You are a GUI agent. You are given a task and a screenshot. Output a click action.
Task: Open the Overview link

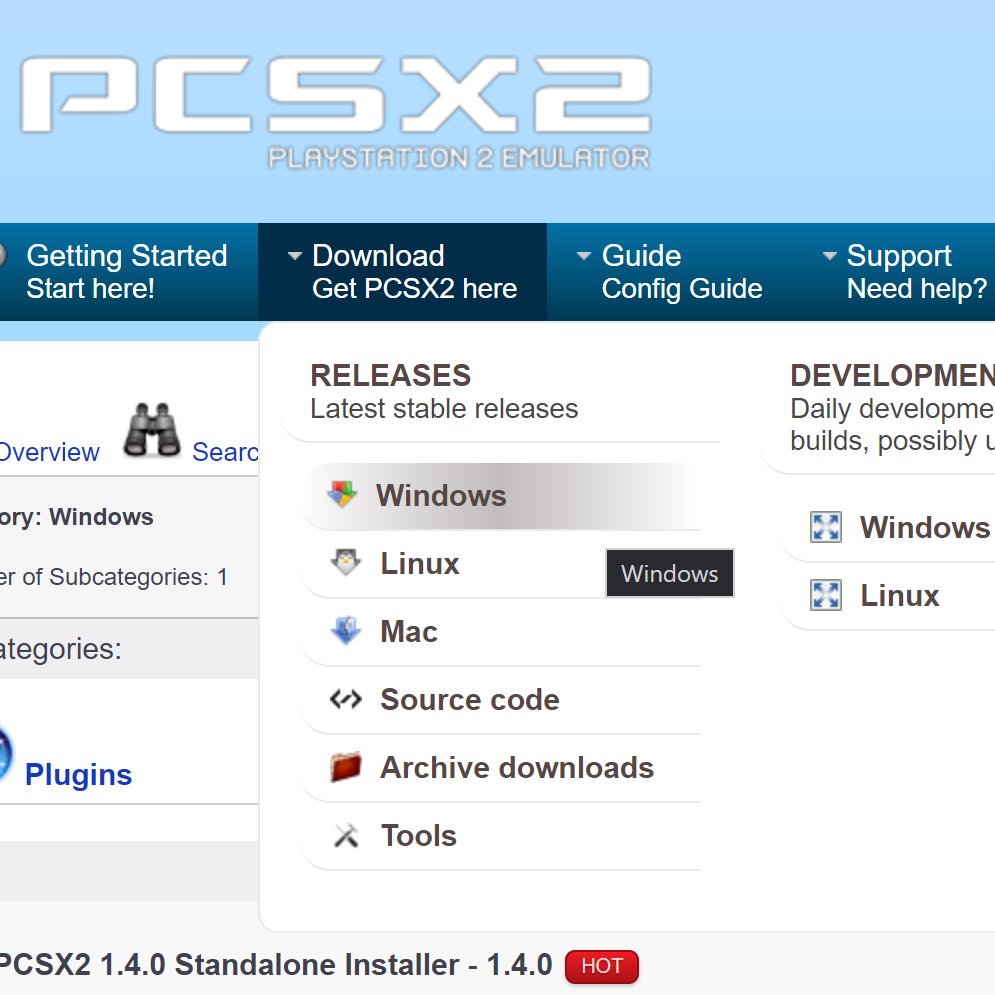coord(49,452)
